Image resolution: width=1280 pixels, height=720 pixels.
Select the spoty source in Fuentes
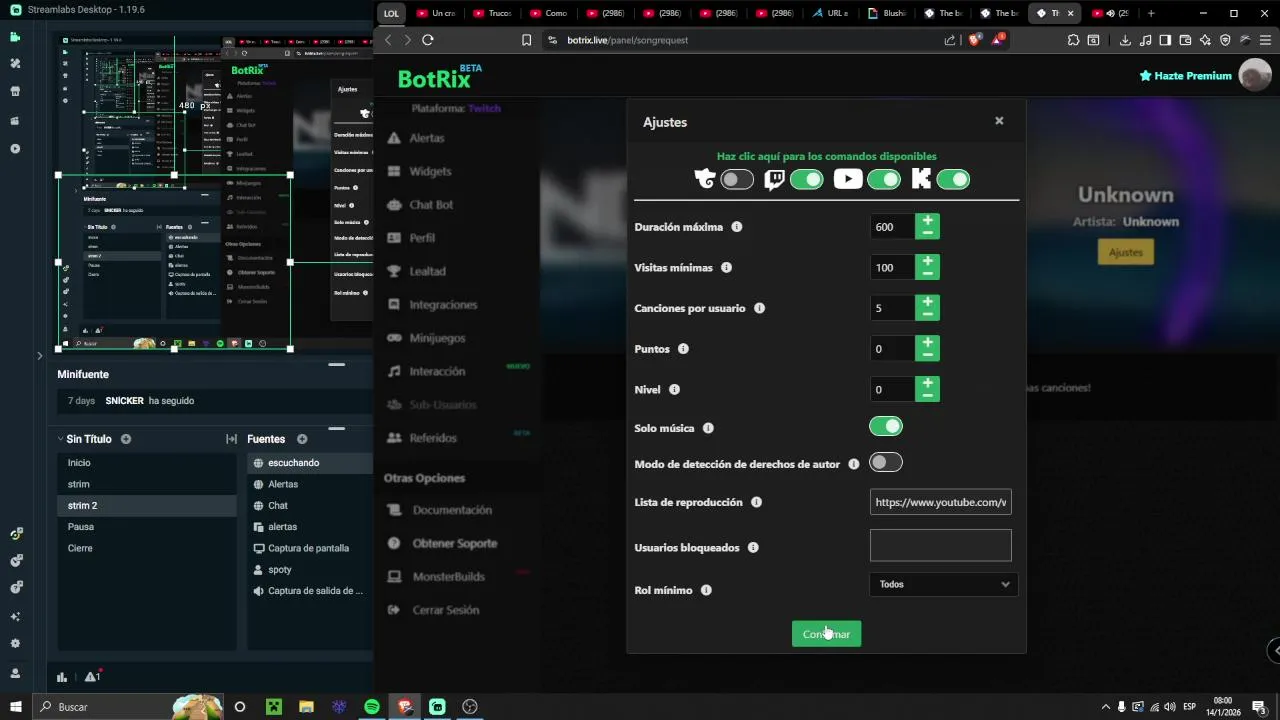[310, 570]
